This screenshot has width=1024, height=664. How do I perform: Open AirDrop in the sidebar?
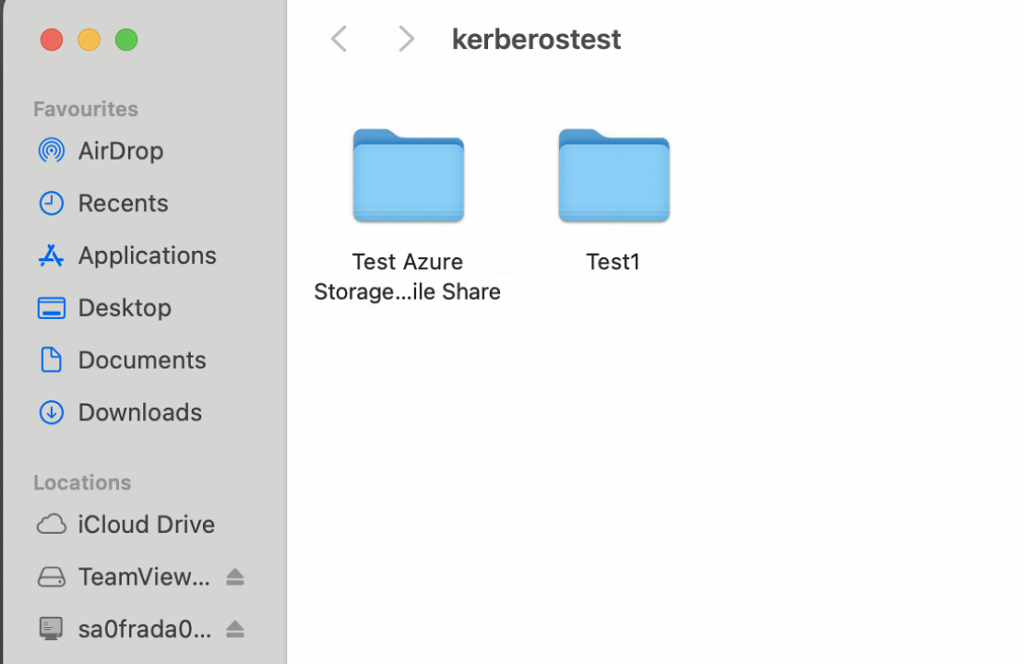point(120,151)
